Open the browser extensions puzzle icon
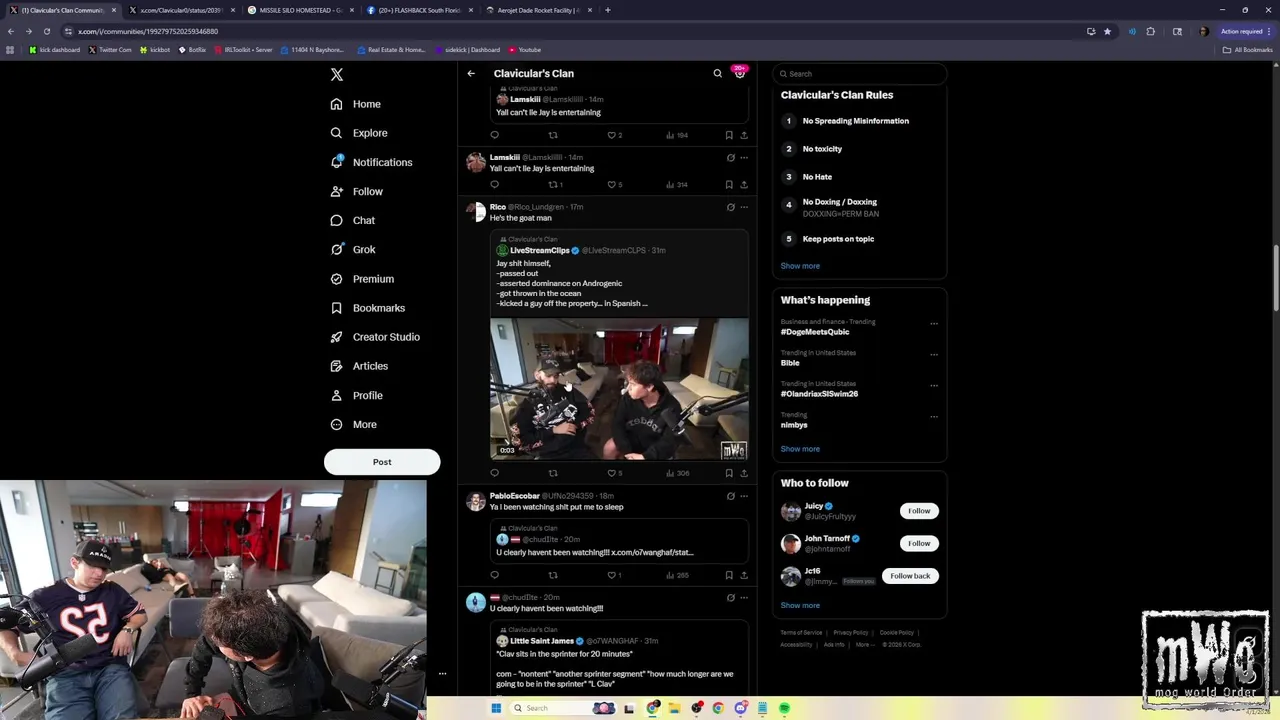Viewport: 1280px width, 720px height. 1150,31
